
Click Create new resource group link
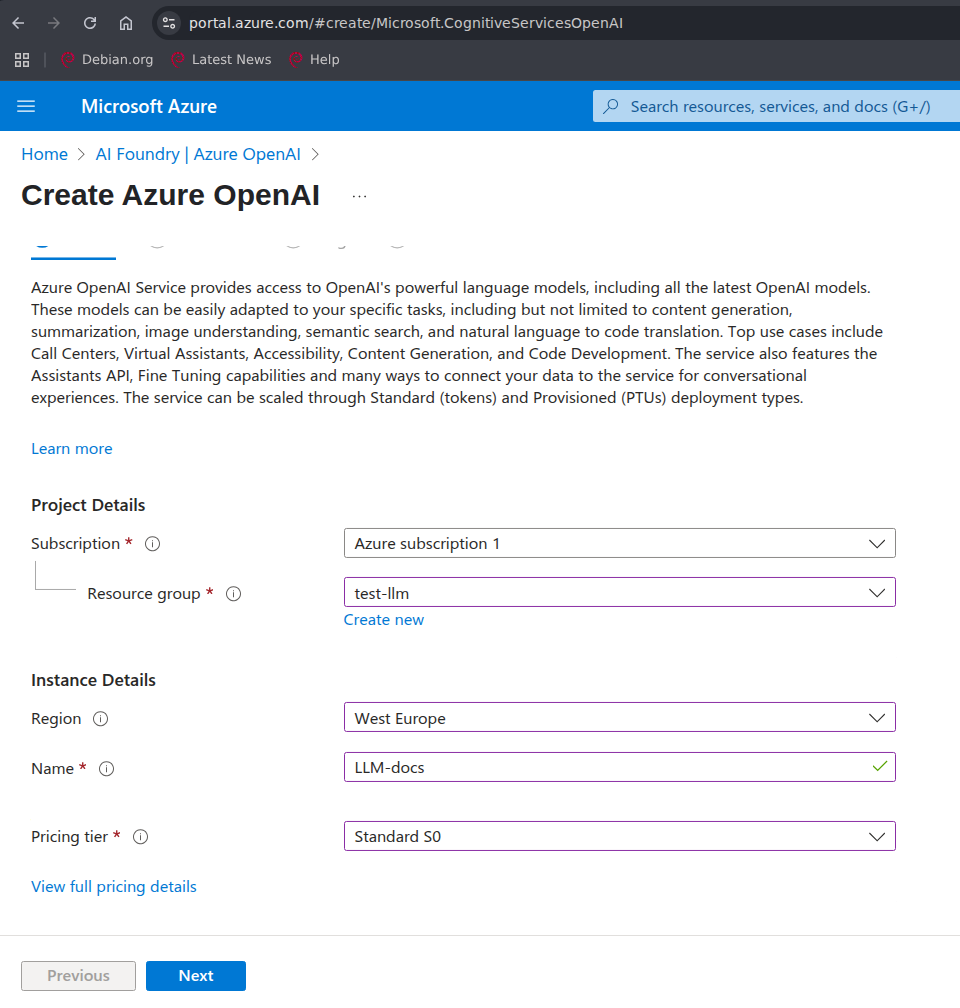pos(384,620)
